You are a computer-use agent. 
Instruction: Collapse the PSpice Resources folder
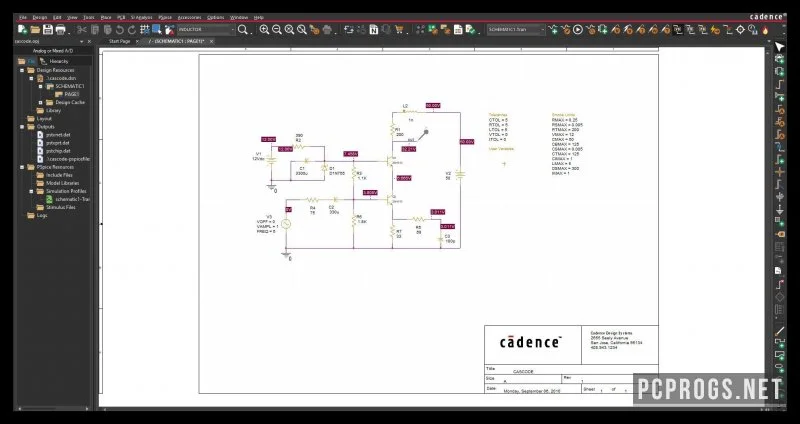[22, 167]
